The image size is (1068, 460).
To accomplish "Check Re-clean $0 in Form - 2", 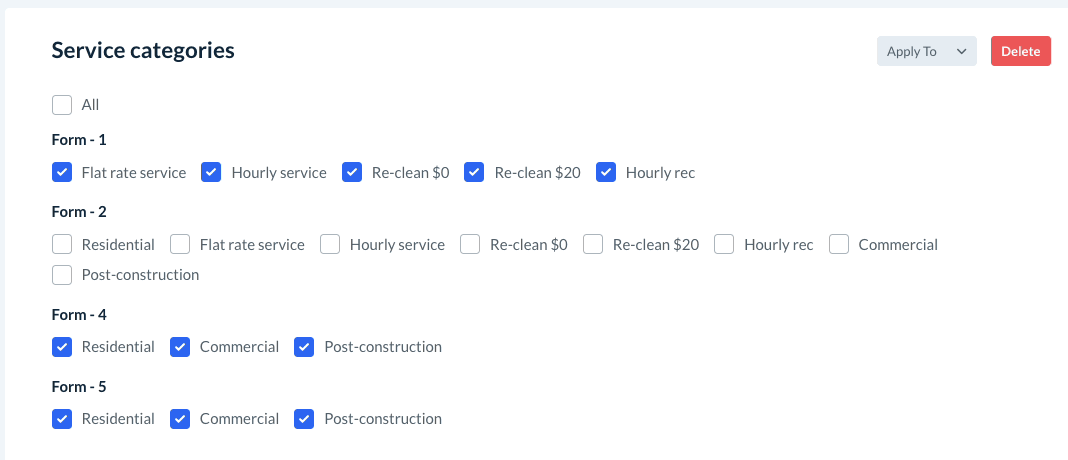I will pos(470,244).
